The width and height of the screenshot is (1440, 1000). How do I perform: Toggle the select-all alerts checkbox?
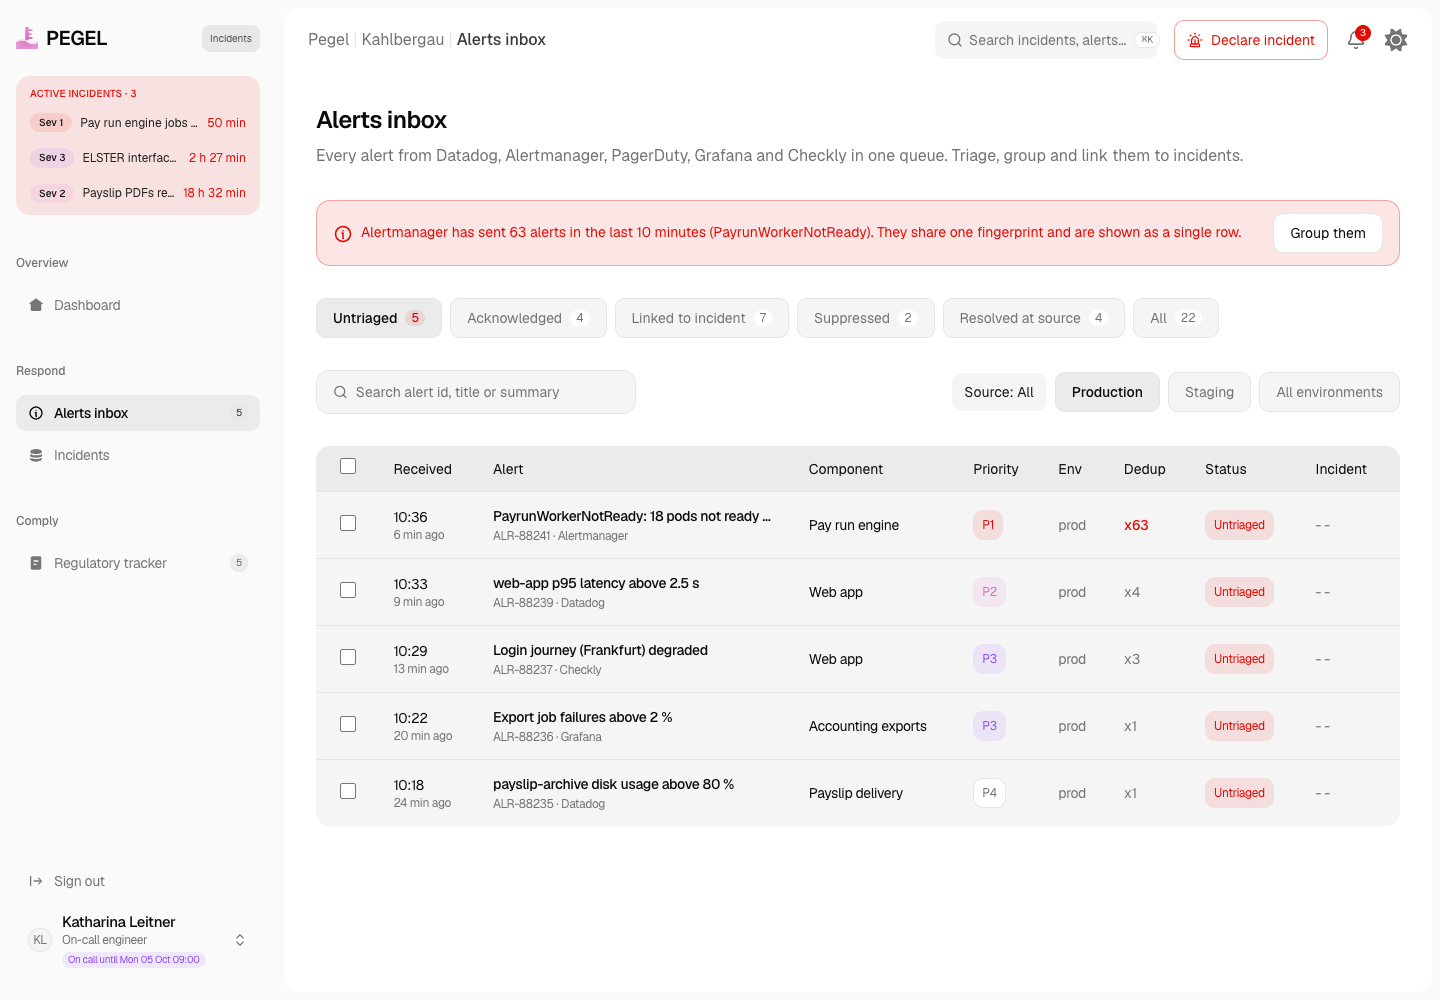[348, 466]
